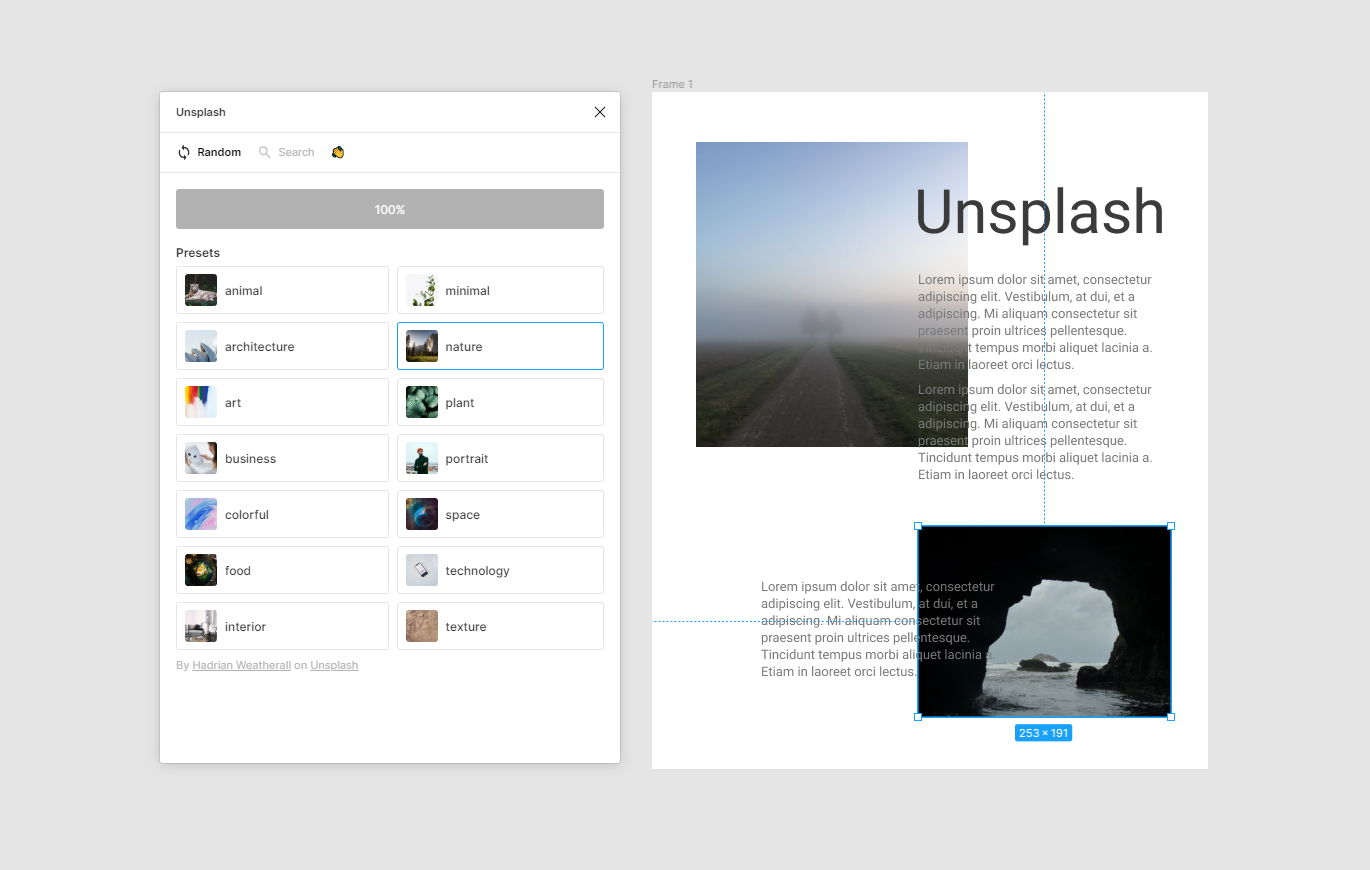The width and height of the screenshot is (1370, 870).
Task: Select the art preset
Action: tap(282, 402)
